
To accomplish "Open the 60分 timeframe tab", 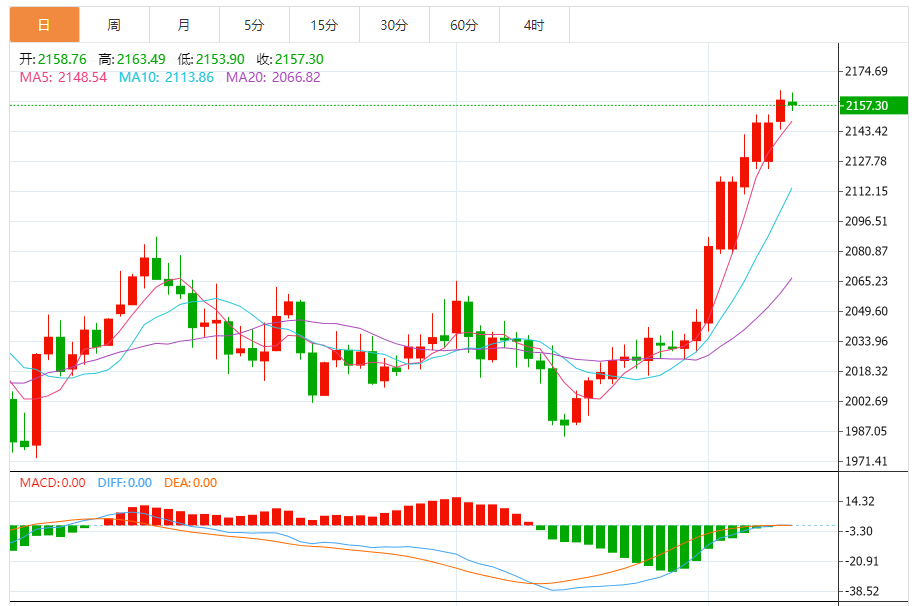I will (x=464, y=25).
